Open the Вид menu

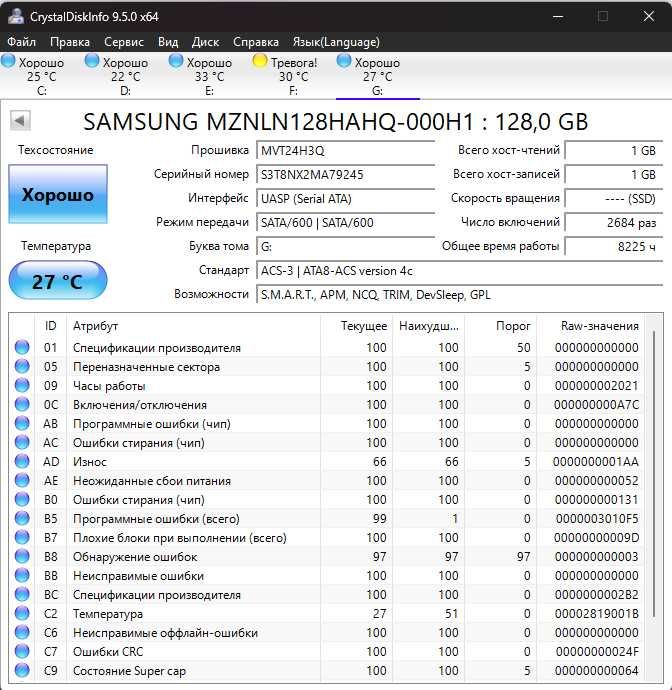click(168, 42)
